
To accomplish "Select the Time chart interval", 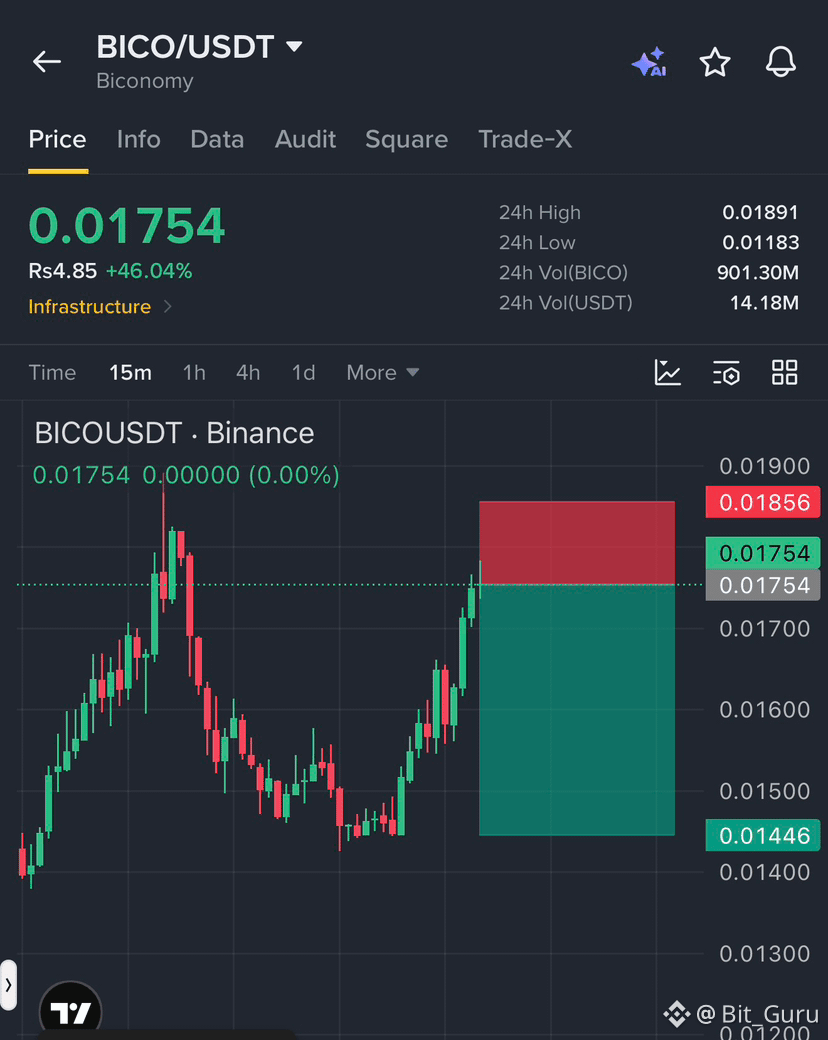I will [x=52, y=373].
